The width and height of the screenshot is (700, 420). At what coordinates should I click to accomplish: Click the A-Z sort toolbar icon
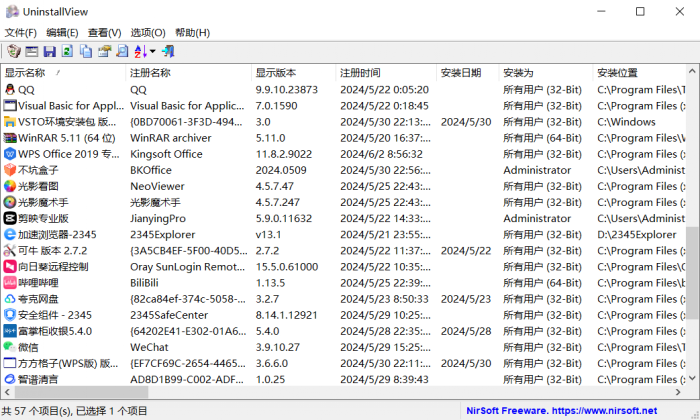coord(140,51)
